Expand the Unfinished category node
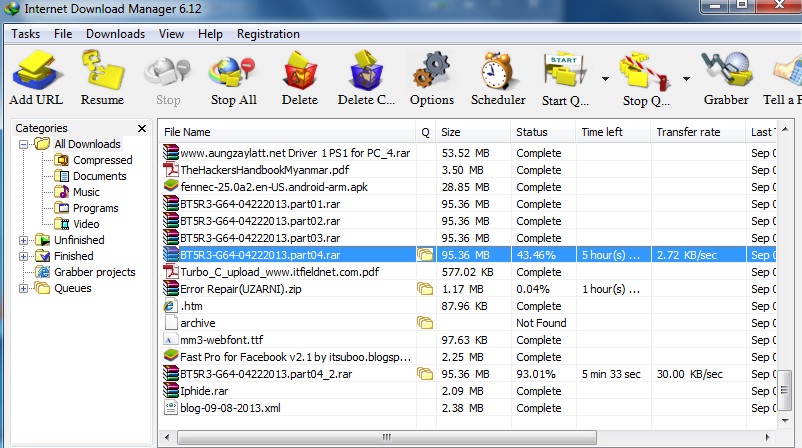 click(x=24, y=240)
